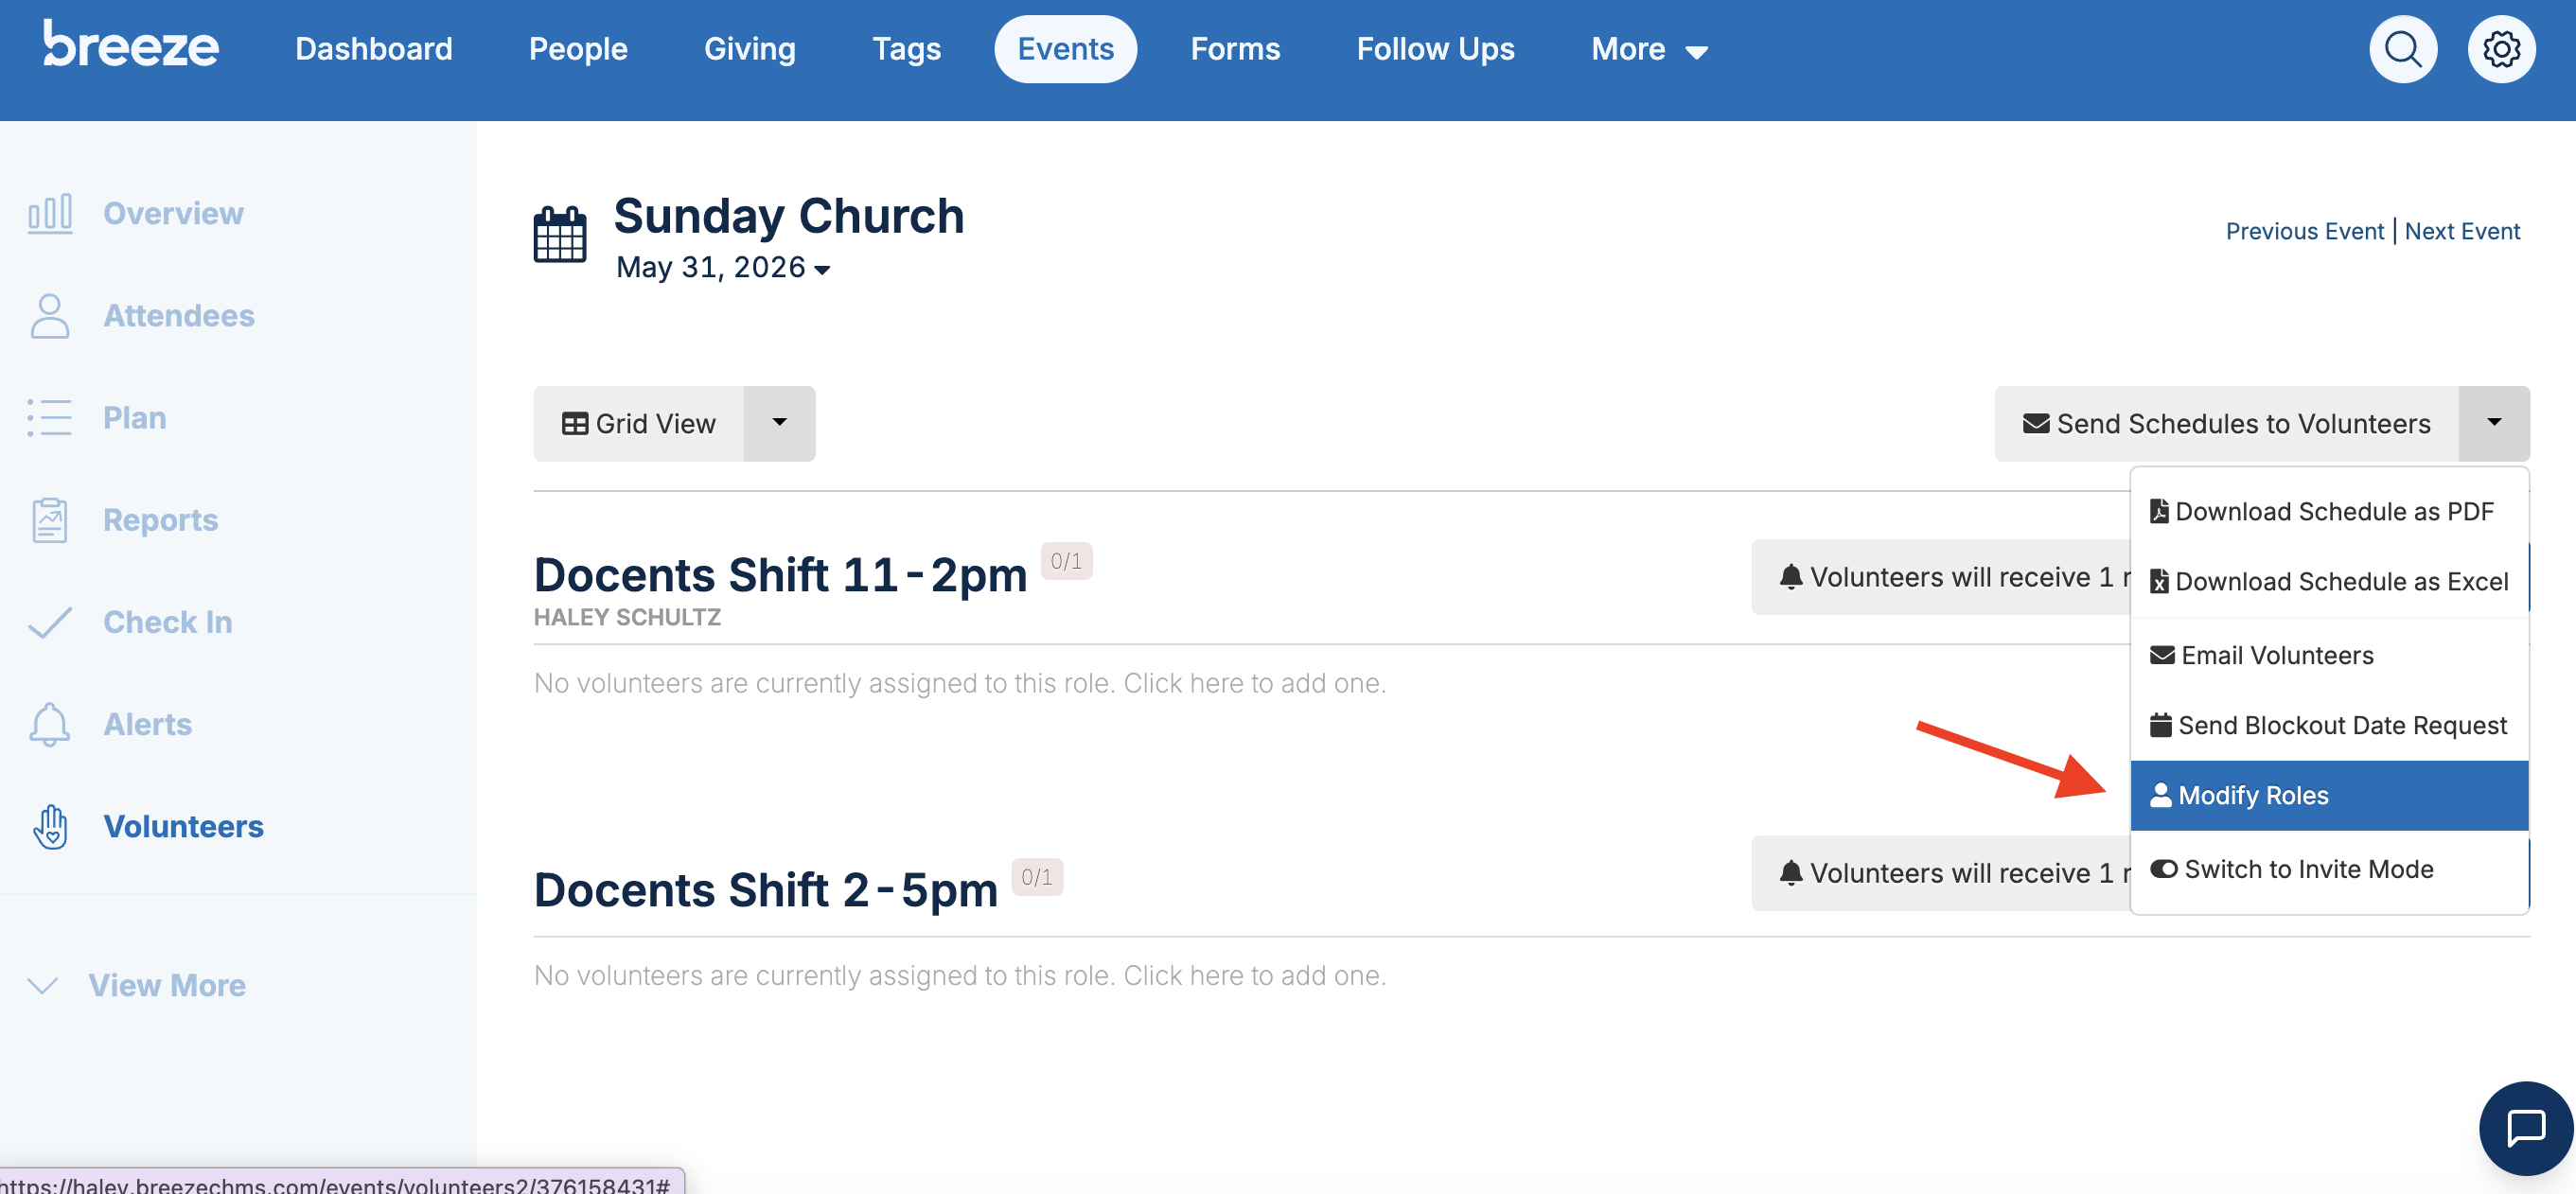Choose Send Blockout Date Request
Viewport: 2576px width, 1194px height.
point(2329,725)
